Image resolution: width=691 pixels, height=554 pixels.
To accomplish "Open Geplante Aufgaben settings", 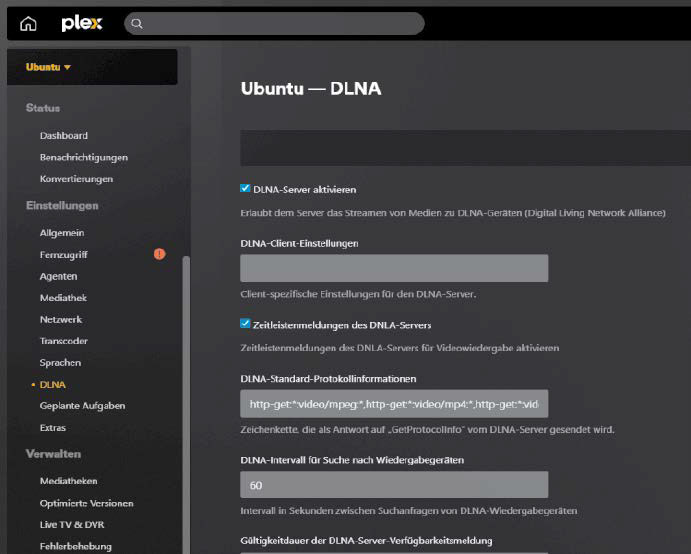I will coord(82,406).
